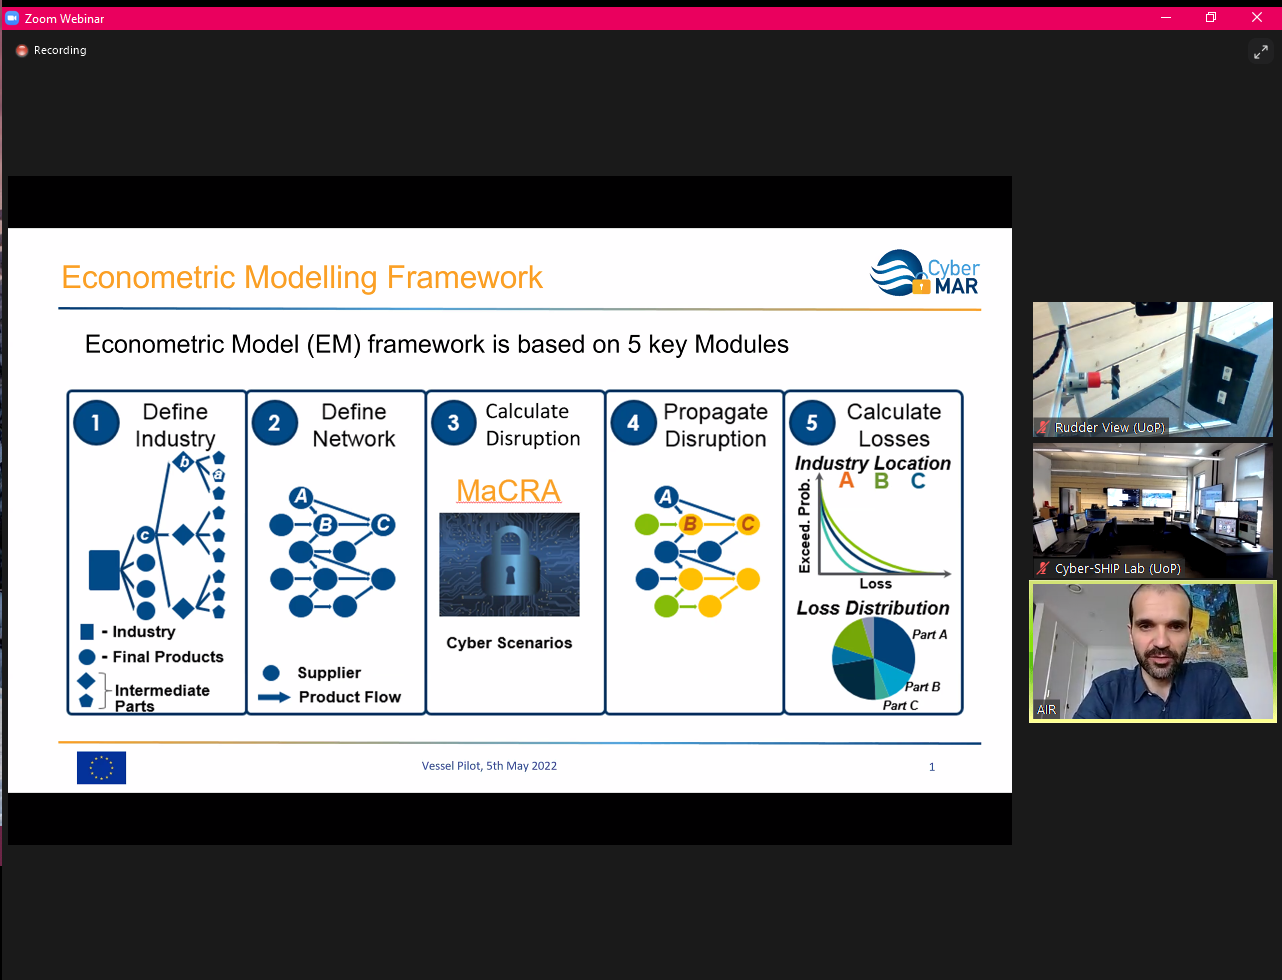Click the muted microphone icon on Rudder View
This screenshot has height=980, width=1282.
coord(1044,428)
